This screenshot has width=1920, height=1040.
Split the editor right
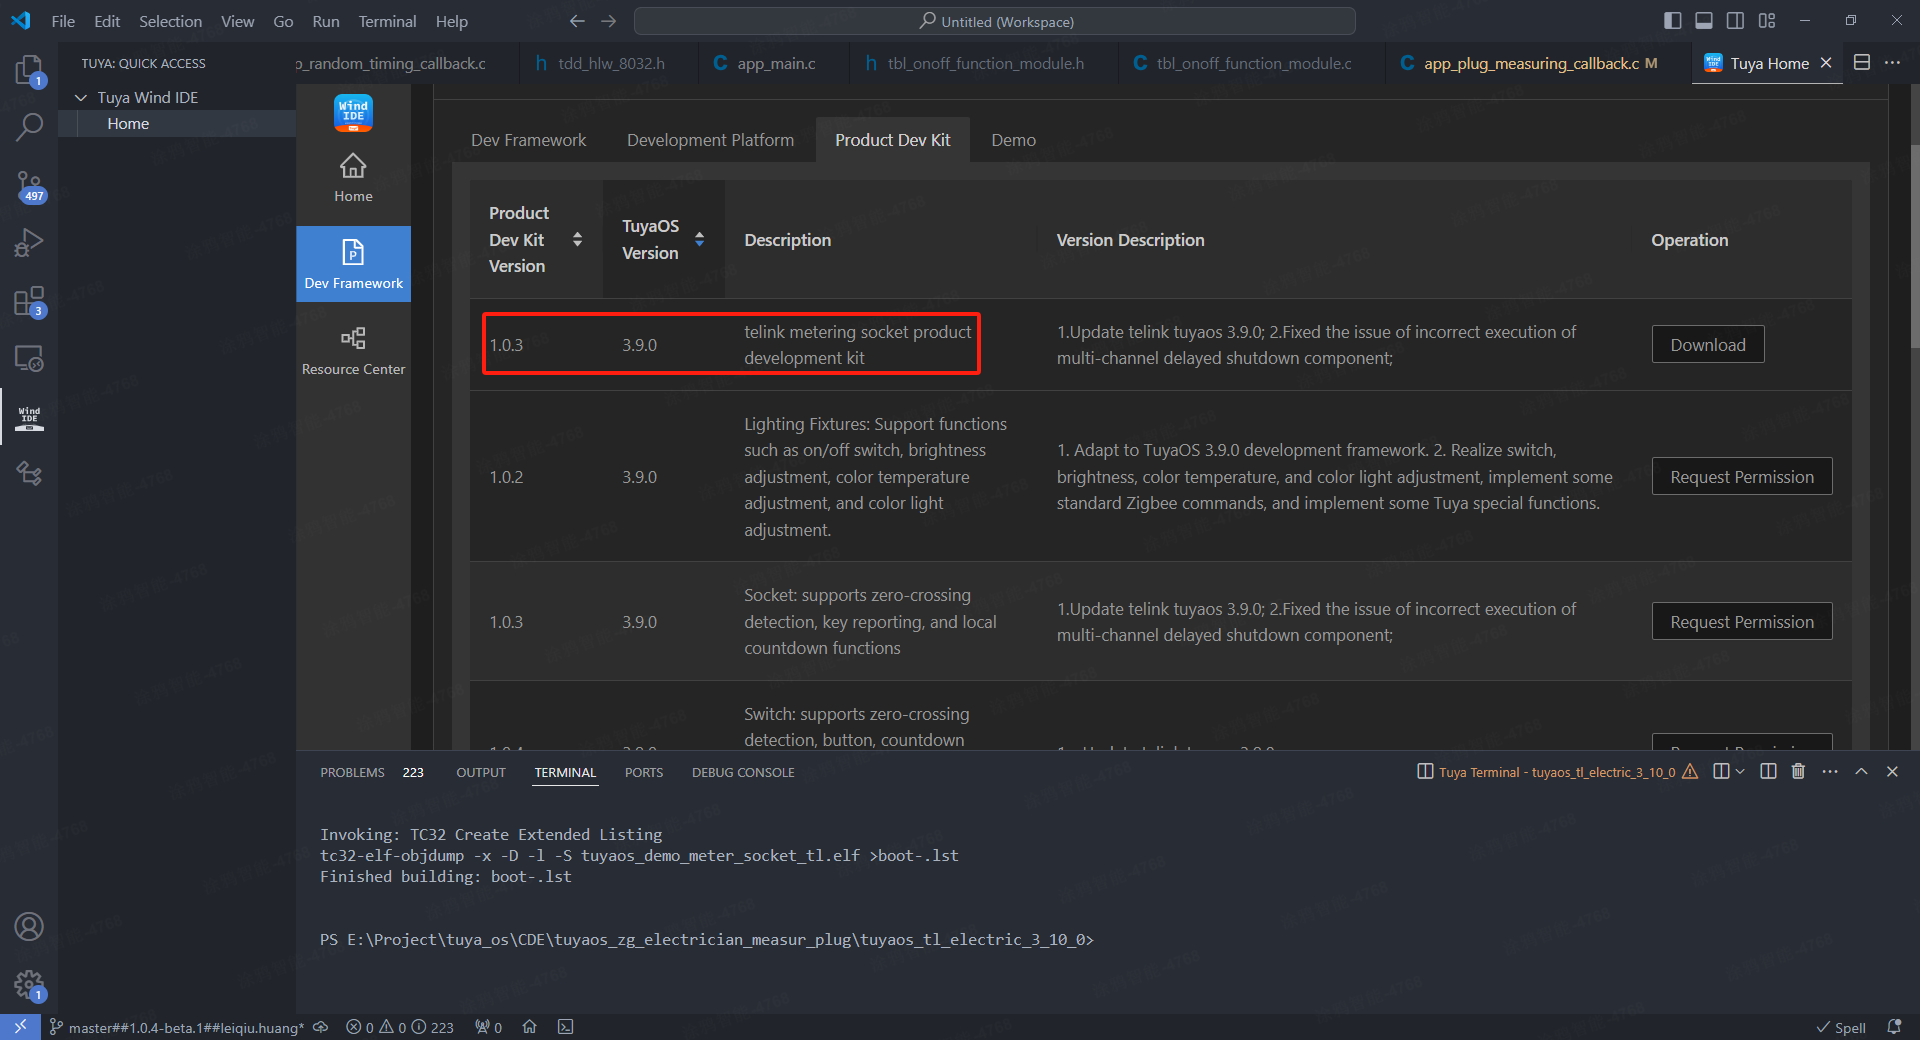coord(1862,63)
